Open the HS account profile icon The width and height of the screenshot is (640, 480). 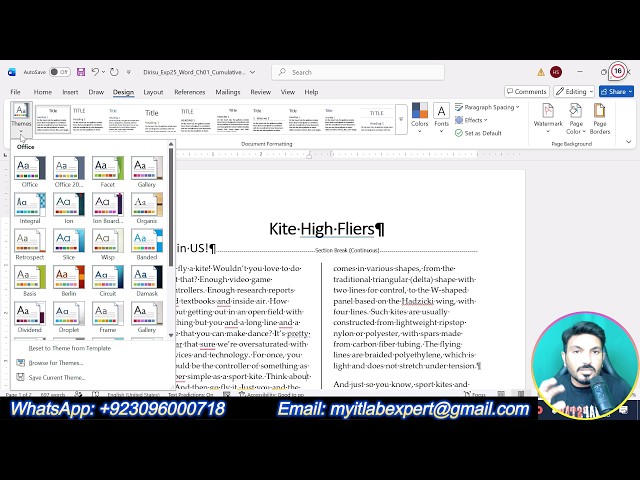(556, 72)
